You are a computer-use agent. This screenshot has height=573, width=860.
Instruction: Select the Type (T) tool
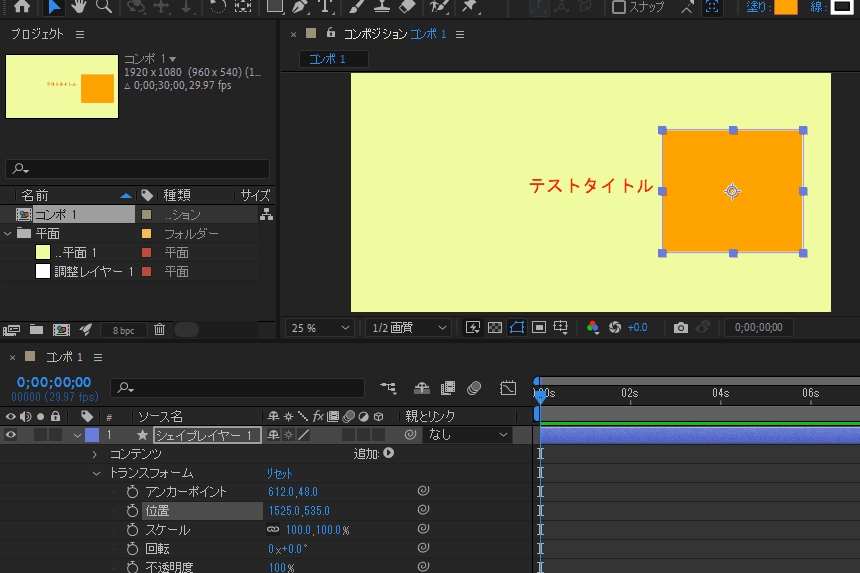pyautogui.click(x=326, y=7)
